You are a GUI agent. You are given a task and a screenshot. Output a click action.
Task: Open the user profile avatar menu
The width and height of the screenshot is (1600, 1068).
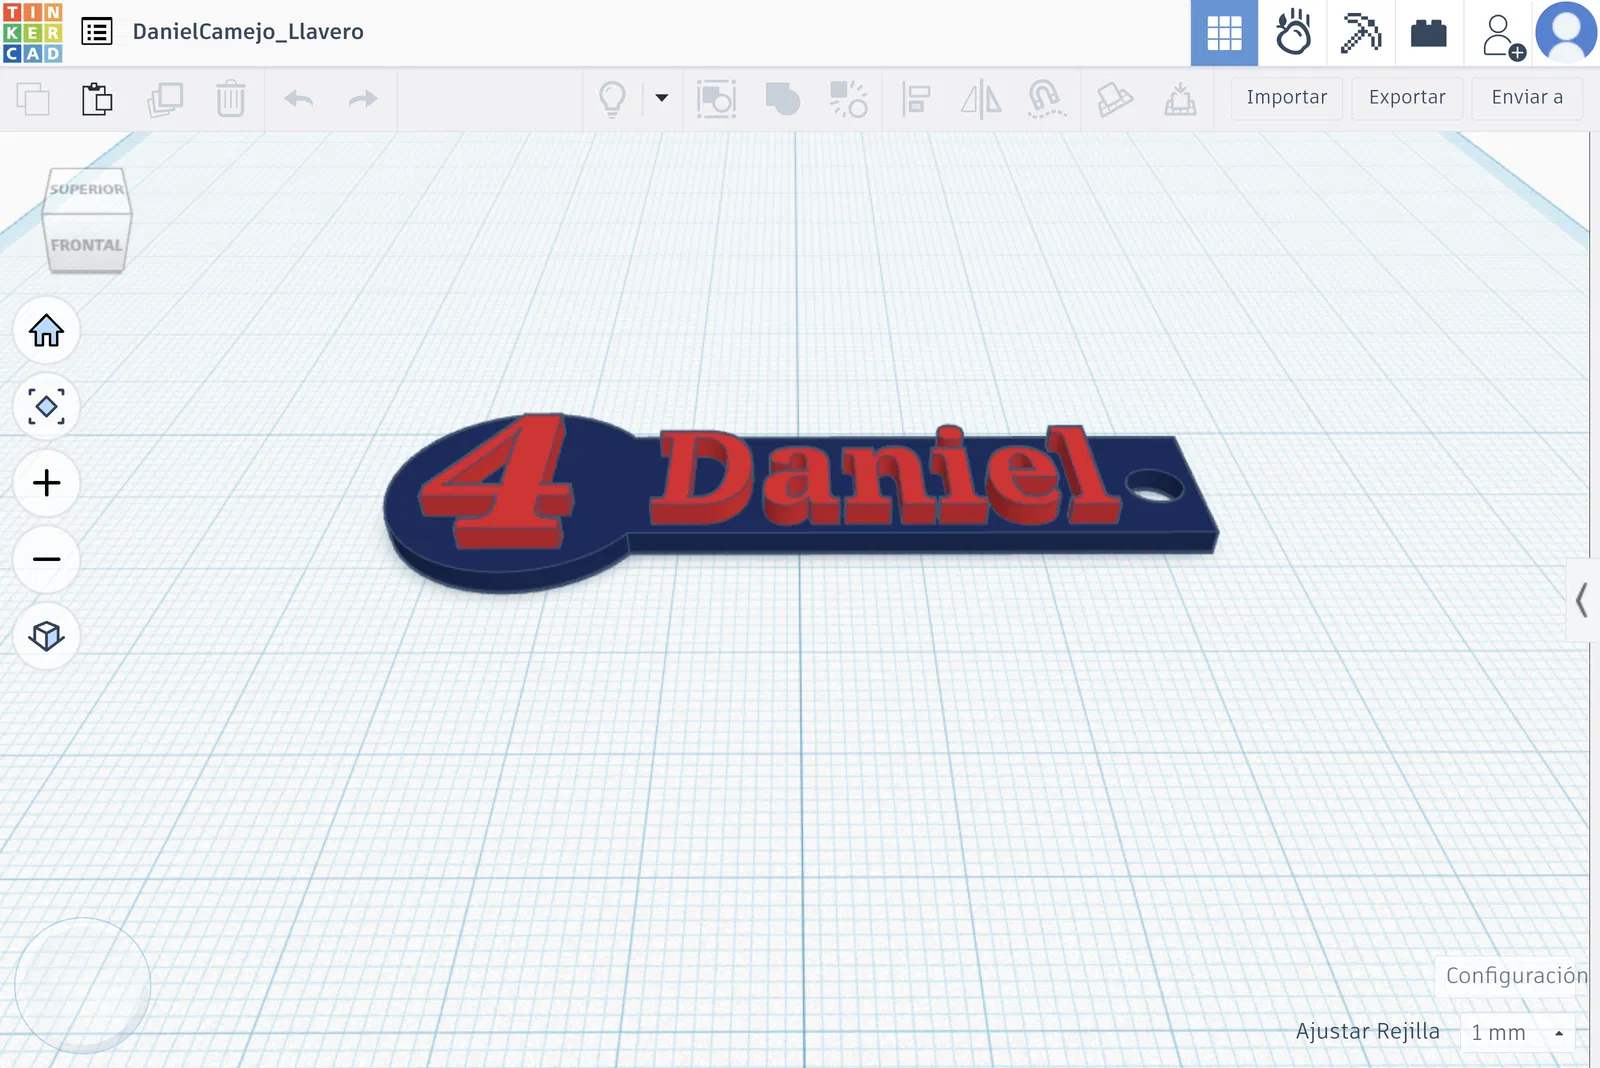[1567, 33]
